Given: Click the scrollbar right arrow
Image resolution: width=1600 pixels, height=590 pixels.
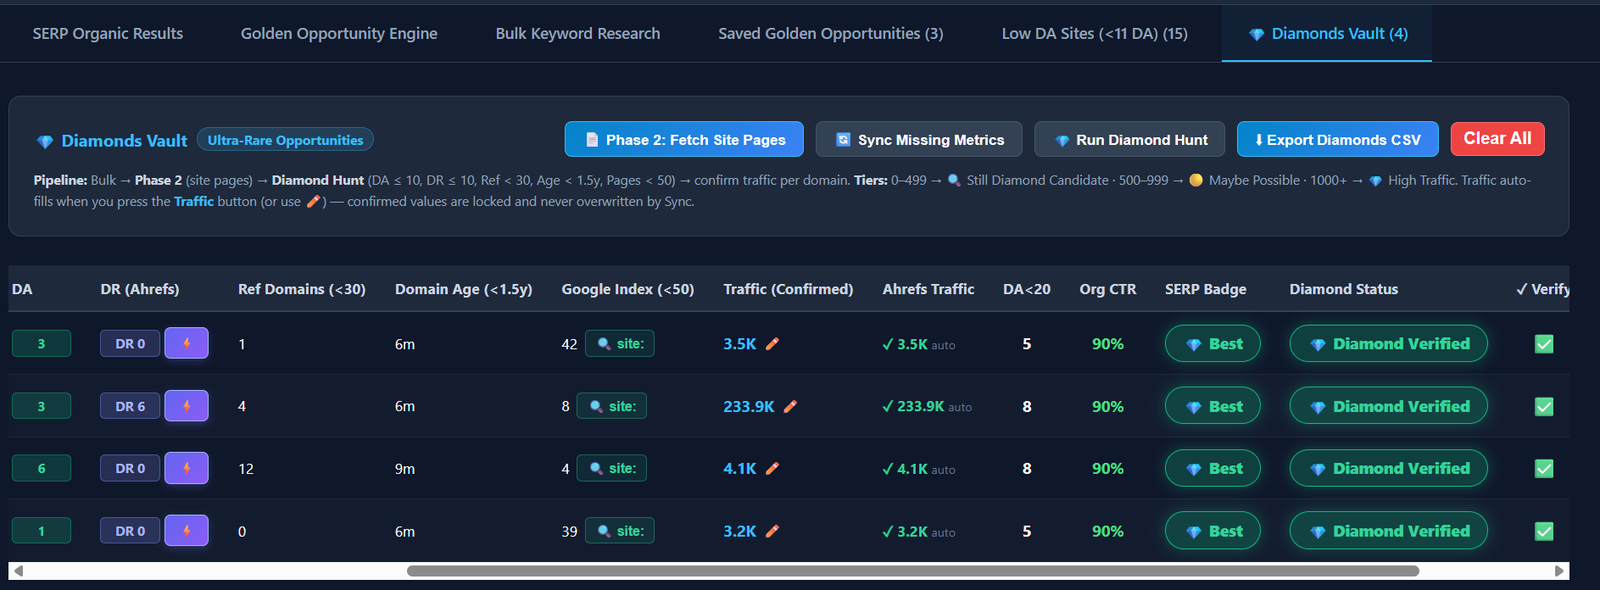Looking at the screenshot, I should point(1559,571).
